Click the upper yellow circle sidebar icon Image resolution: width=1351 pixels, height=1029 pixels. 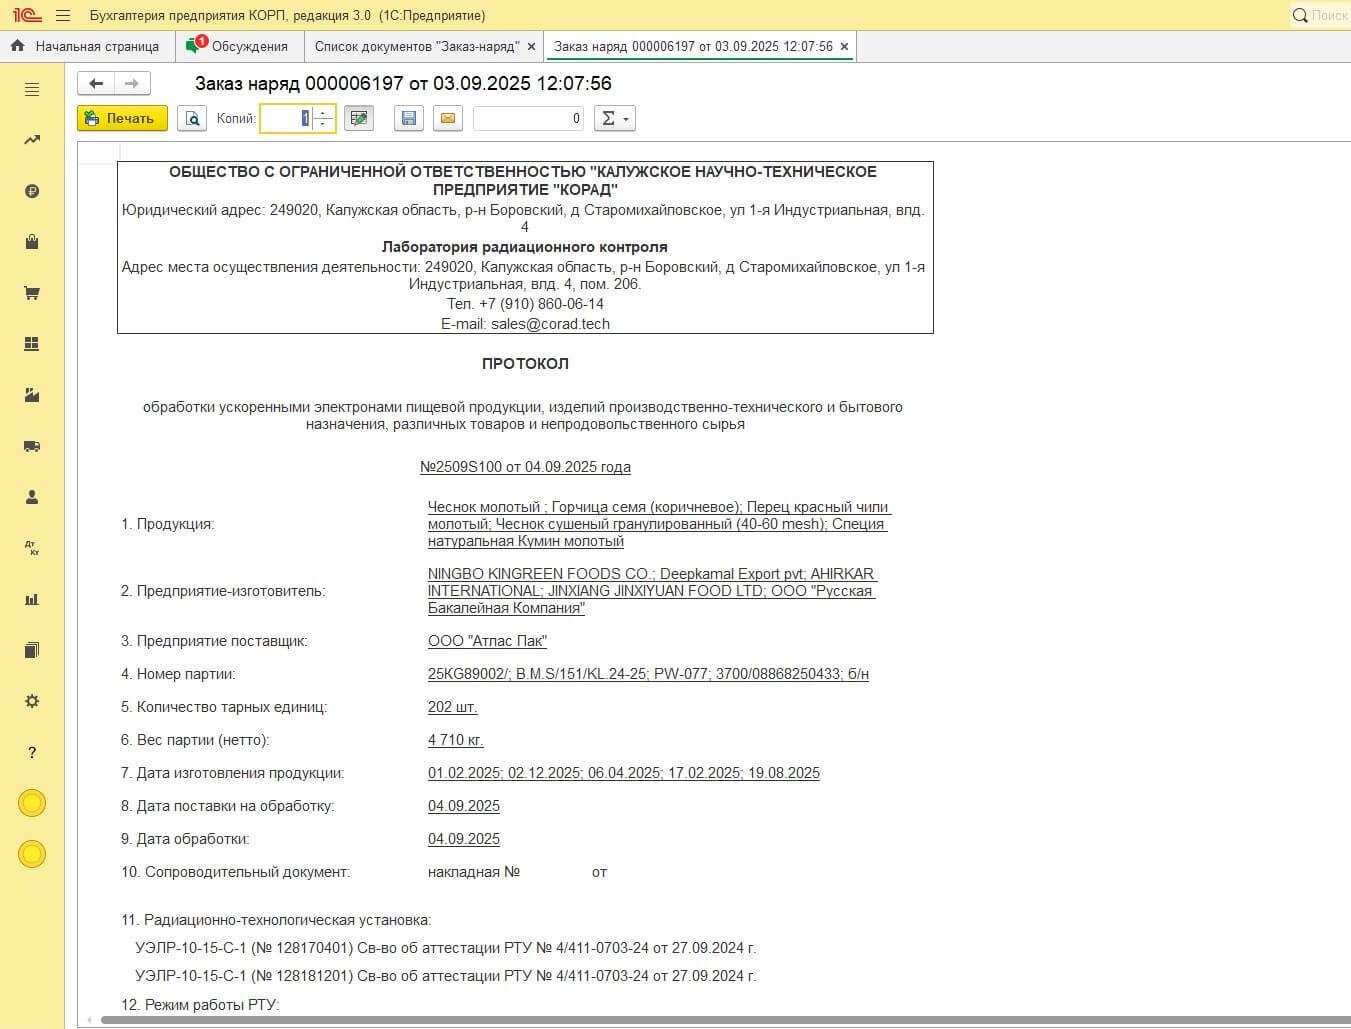tap(32, 803)
